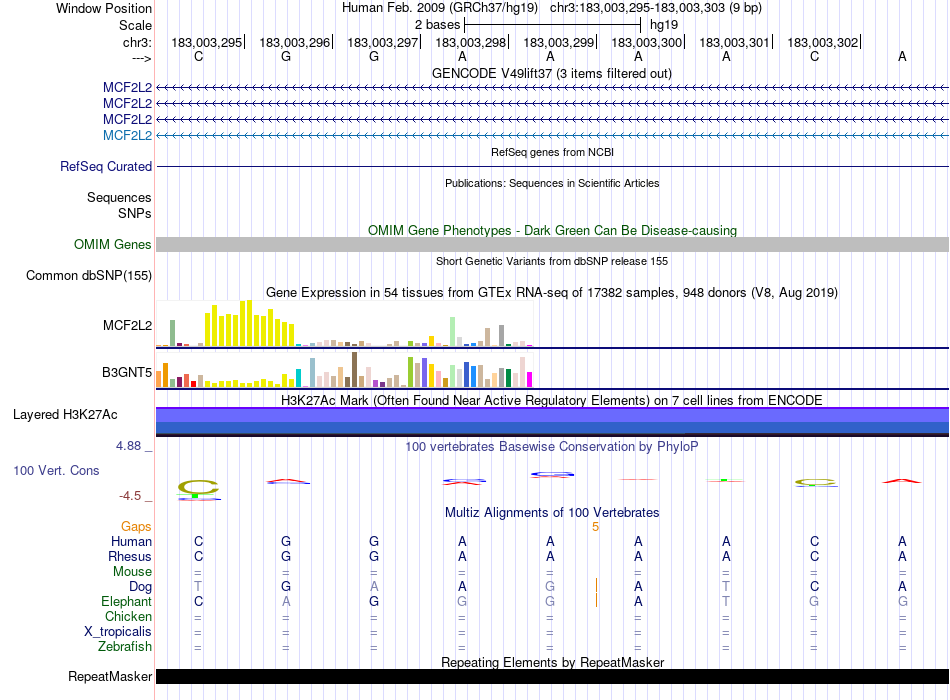950x700 pixels.
Task: Click the red A logo at far right
Action: coord(901,481)
